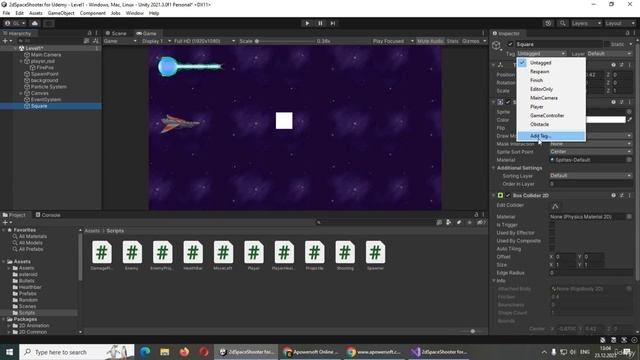Click the Edit Collider button icon
This screenshot has width=640, height=360.
click(555, 206)
